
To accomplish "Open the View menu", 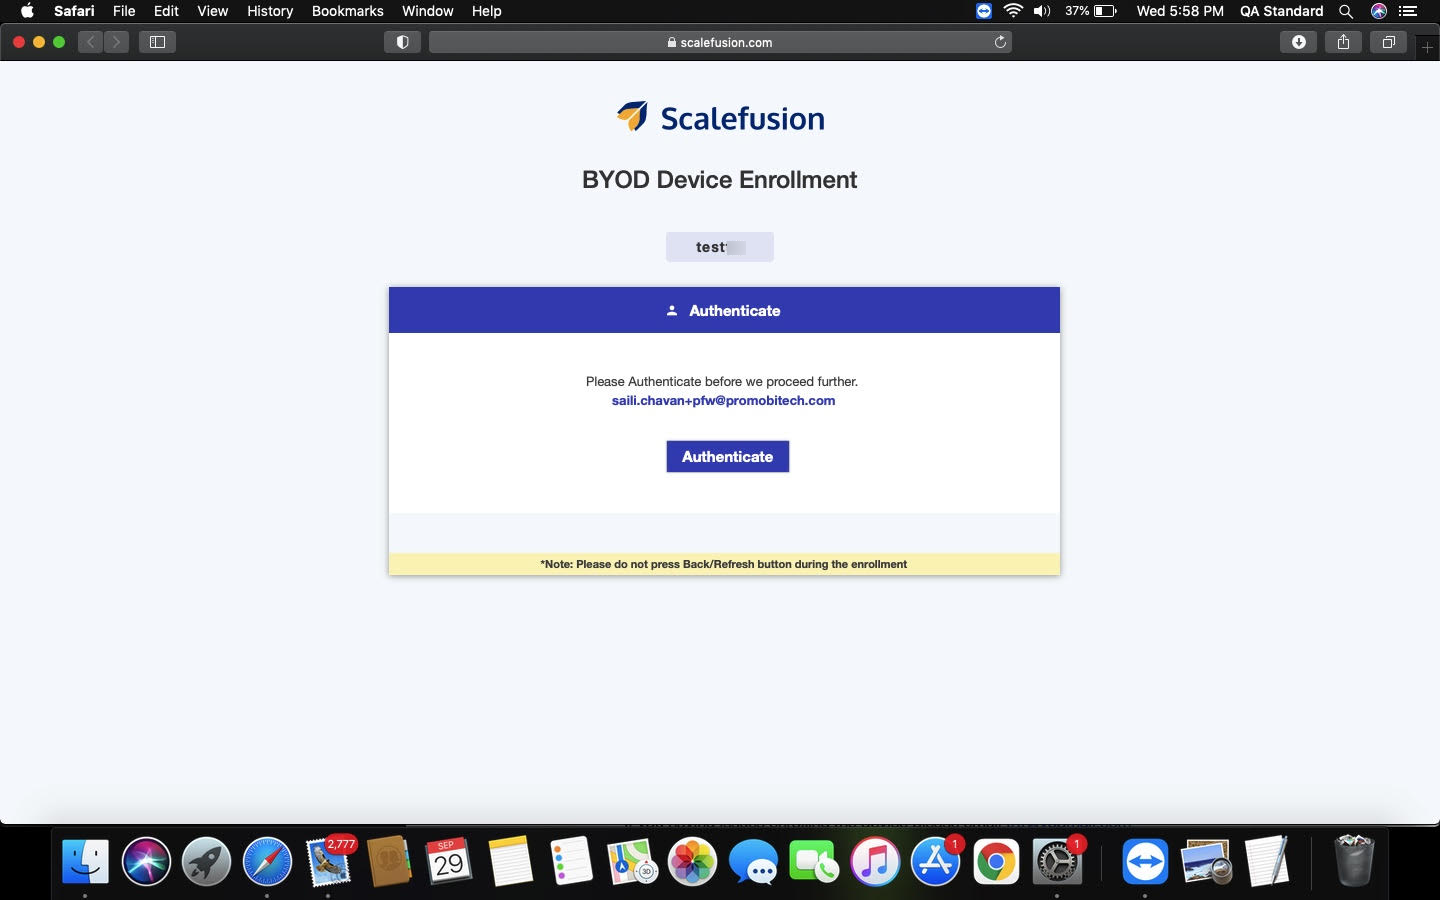I will point(212,11).
